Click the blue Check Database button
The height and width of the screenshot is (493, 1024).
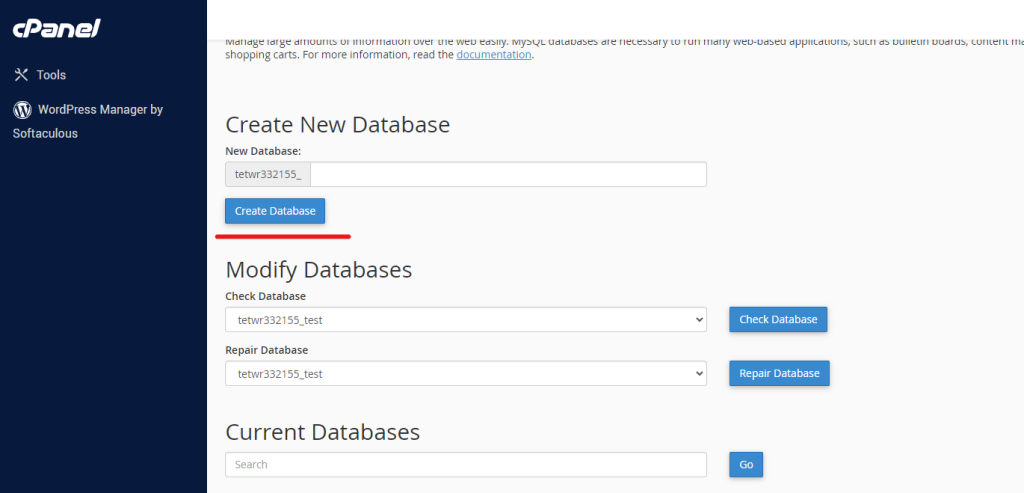click(777, 320)
